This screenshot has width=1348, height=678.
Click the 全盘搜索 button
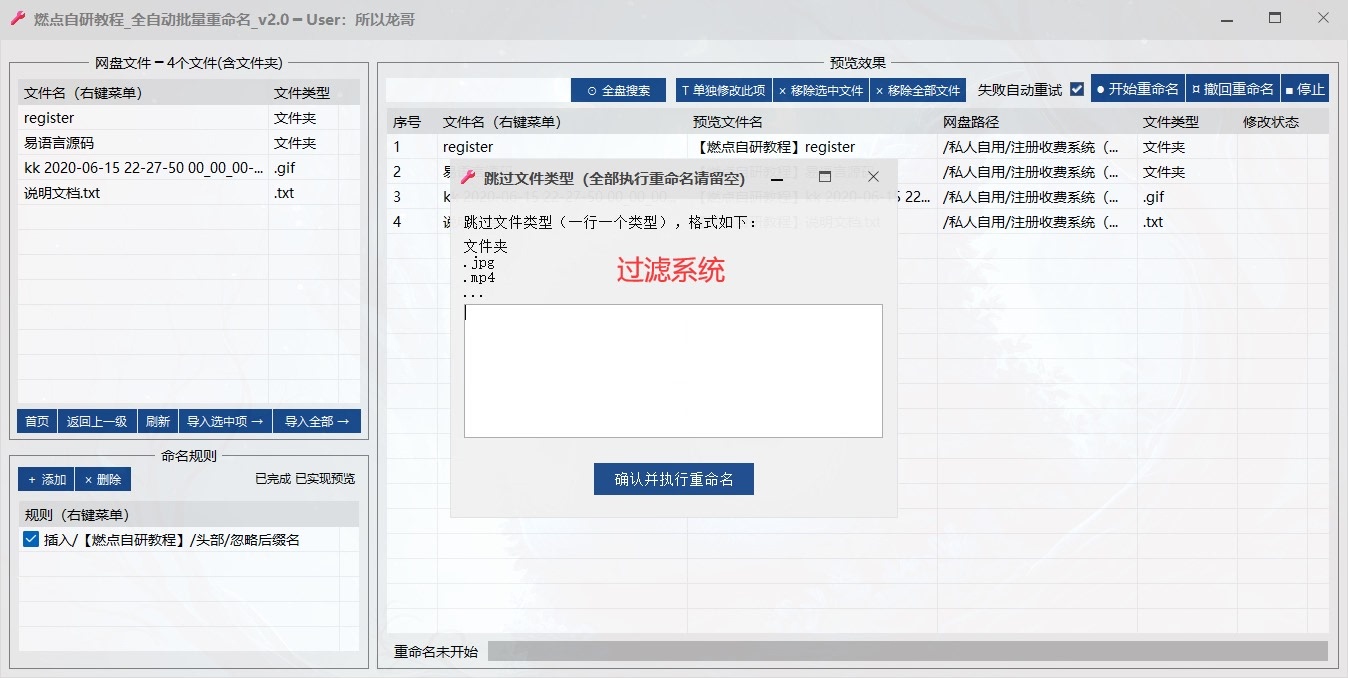coord(618,90)
